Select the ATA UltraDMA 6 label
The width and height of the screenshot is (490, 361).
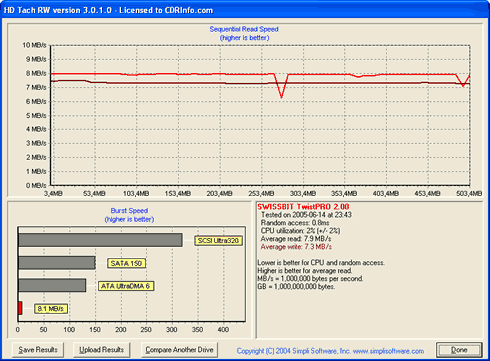[x=126, y=286]
